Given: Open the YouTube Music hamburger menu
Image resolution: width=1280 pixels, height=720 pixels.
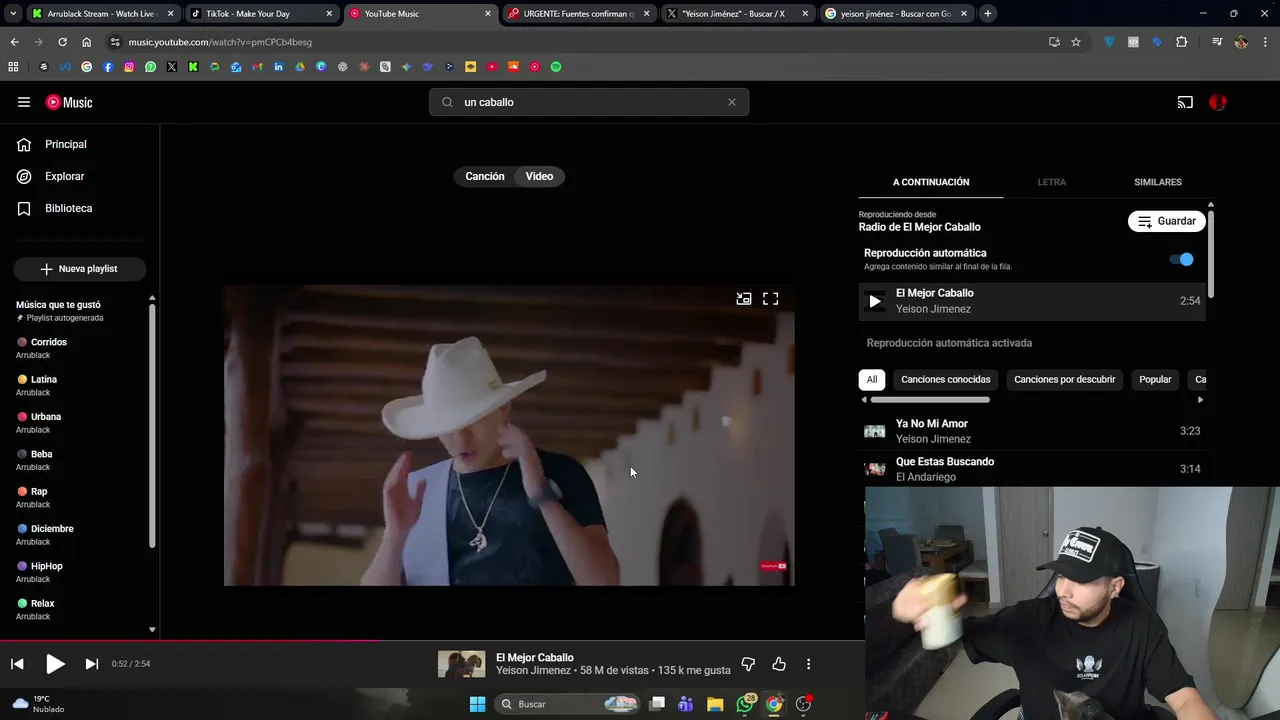Looking at the screenshot, I should click(24, 102).
